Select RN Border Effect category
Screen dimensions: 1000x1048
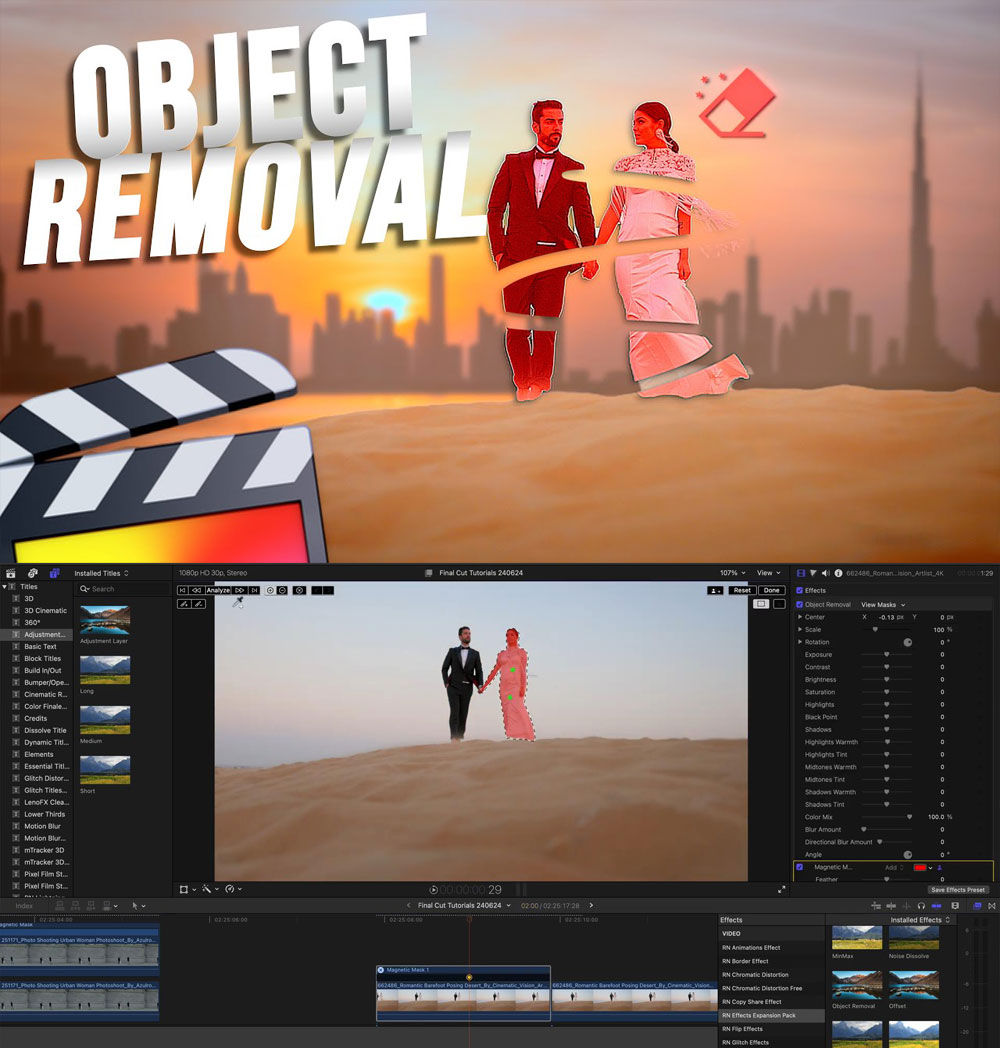click(x=771, y=961)
